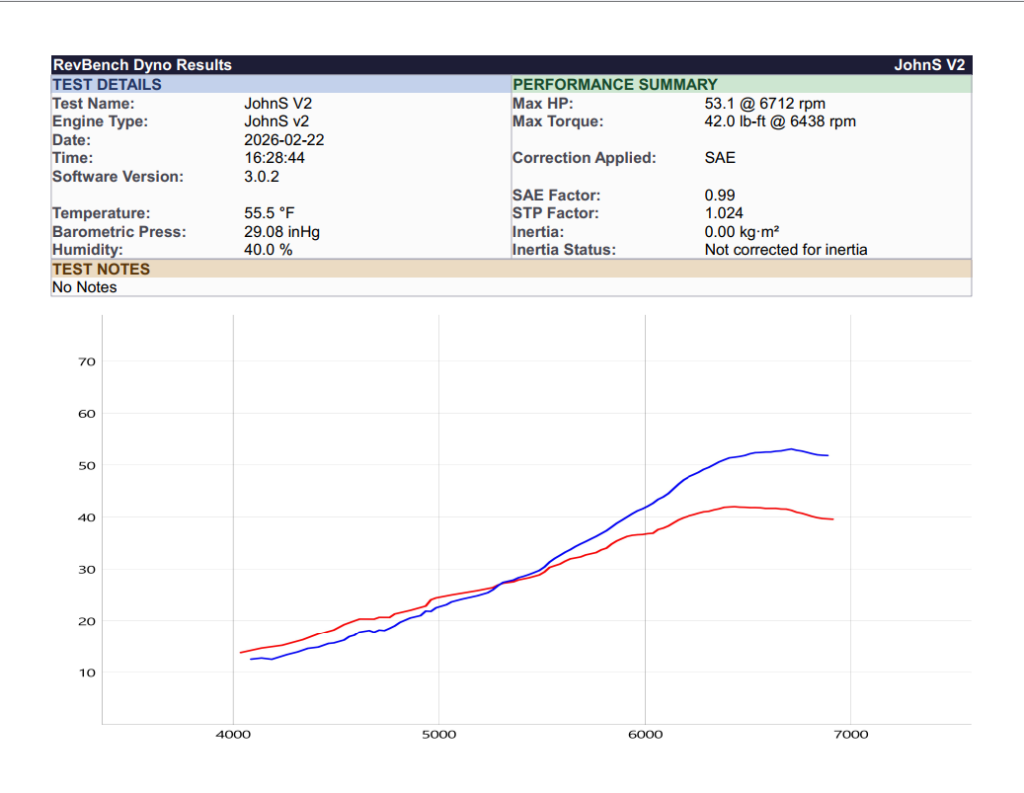Viewport: 1024px width, 793px height.
Task: Select the Max HP value 53.1 @ 6712 rpm
Action: (765, 103)
